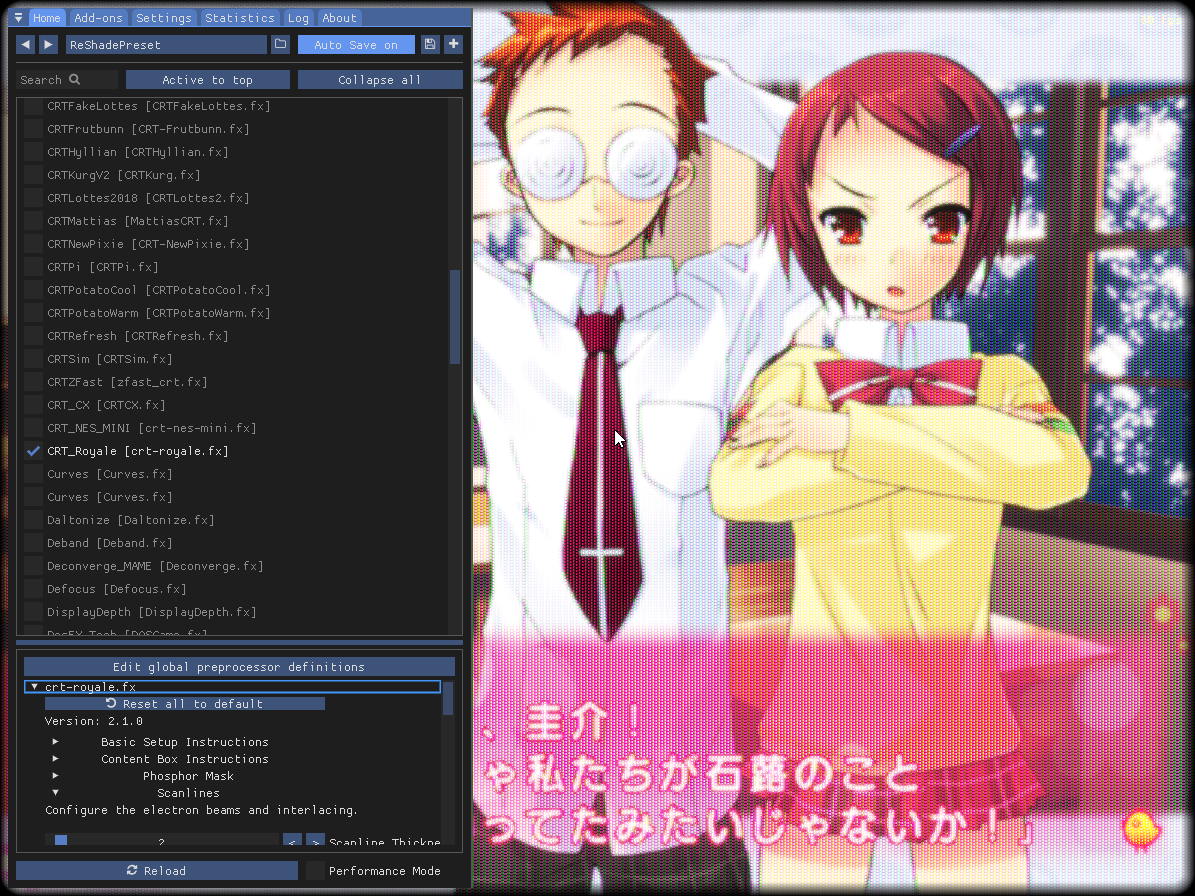This screenshot has height=896, width=1195.
Task: Open the Statistics tab
Action: (240, 18)
